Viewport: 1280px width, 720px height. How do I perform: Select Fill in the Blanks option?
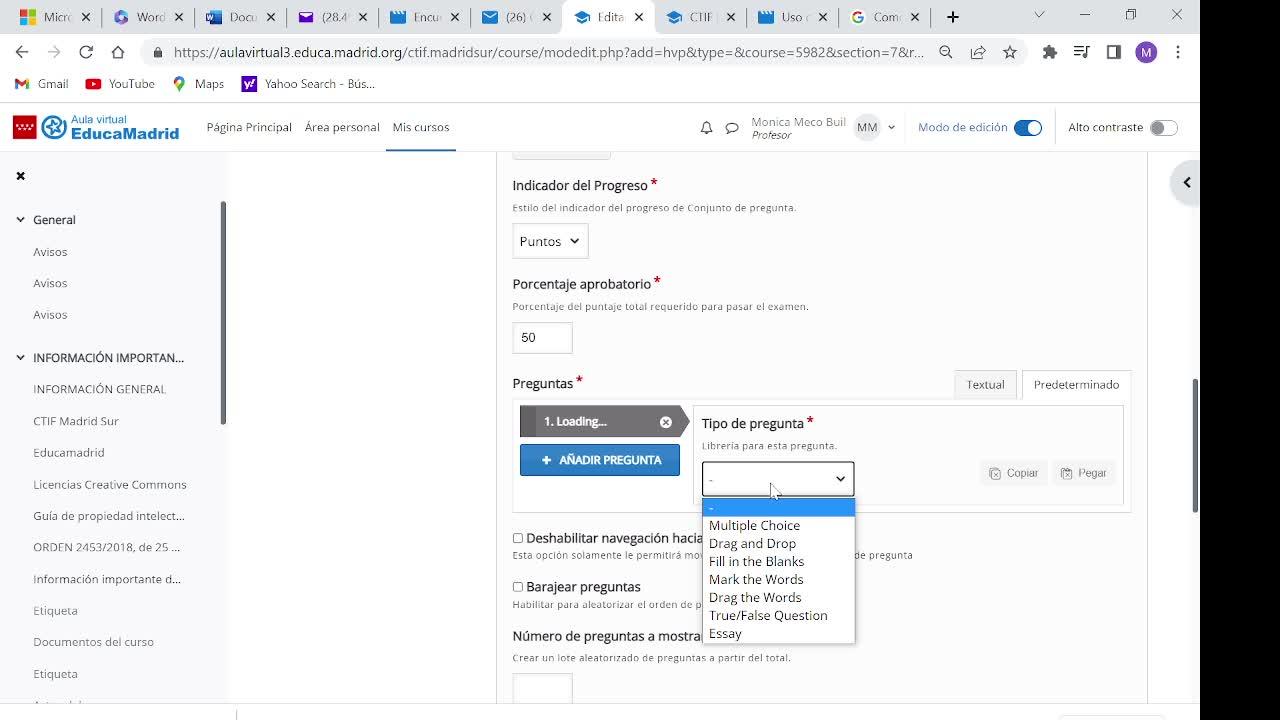(778, 561)
